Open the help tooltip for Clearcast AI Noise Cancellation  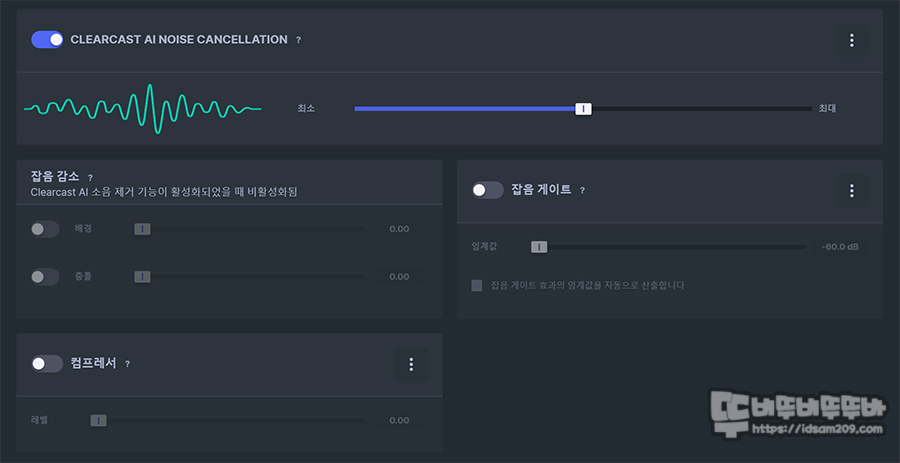298,40
